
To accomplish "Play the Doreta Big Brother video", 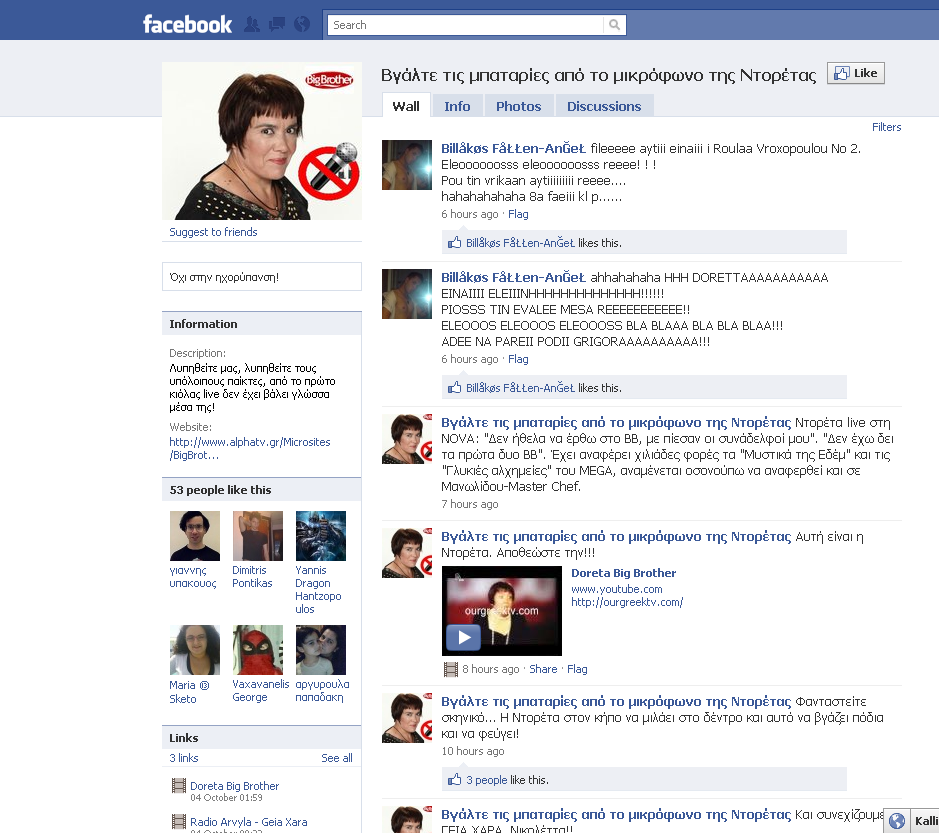I will click(462, 637).
